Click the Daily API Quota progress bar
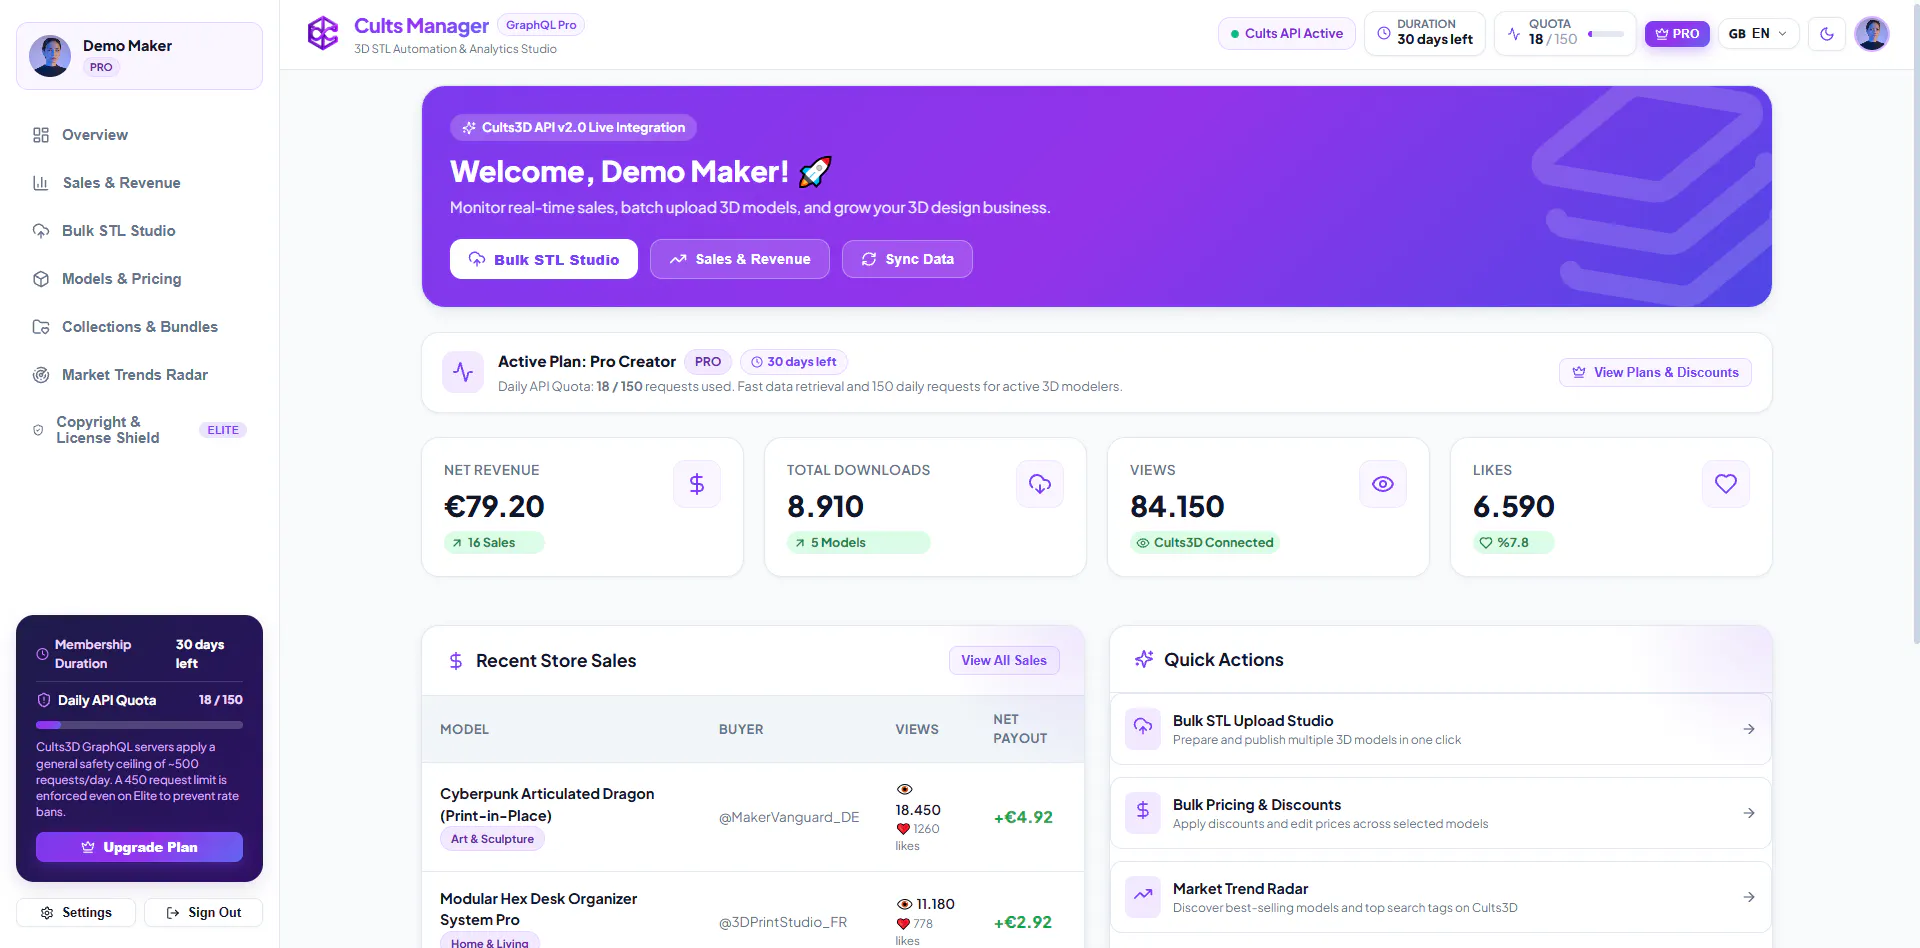This screenshot has width=1920, height=948. [139, 725]
